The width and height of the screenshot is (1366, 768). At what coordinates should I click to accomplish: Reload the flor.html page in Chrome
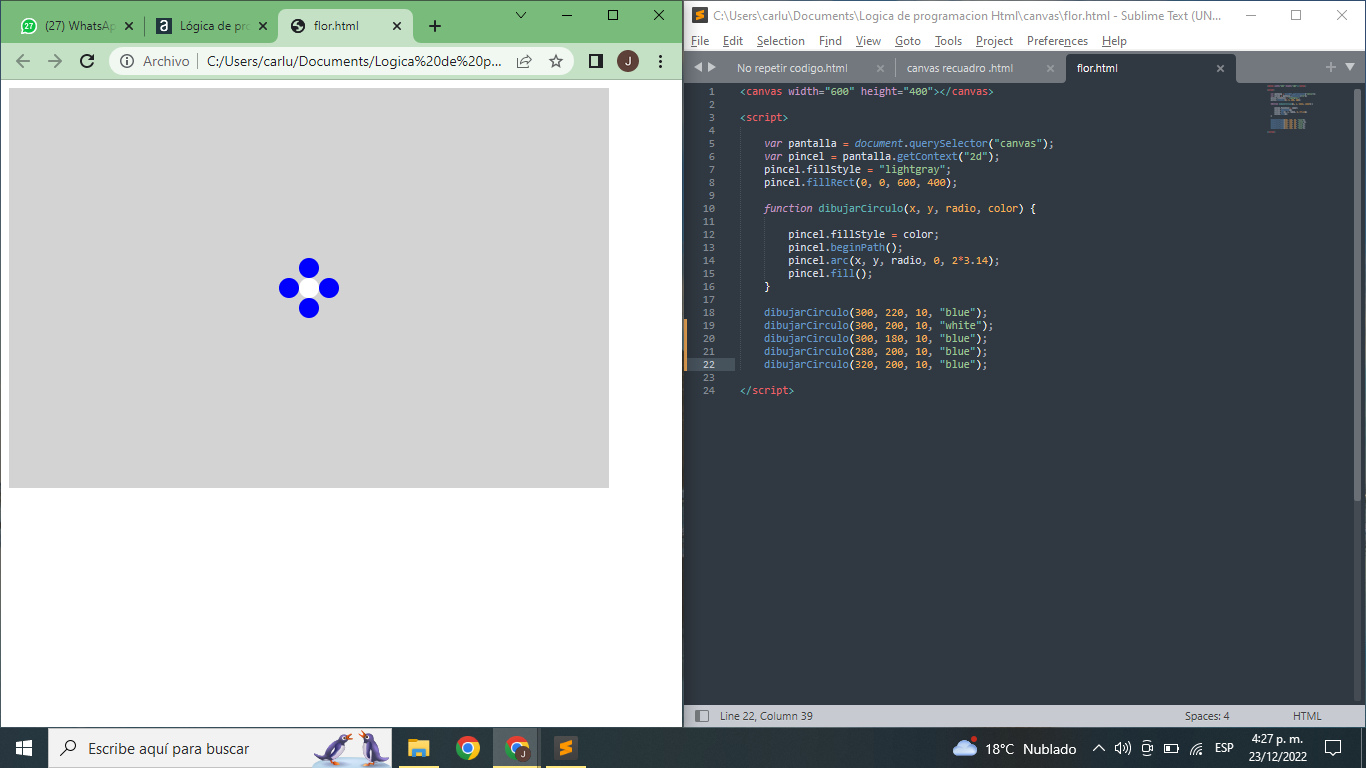[87, 61]
